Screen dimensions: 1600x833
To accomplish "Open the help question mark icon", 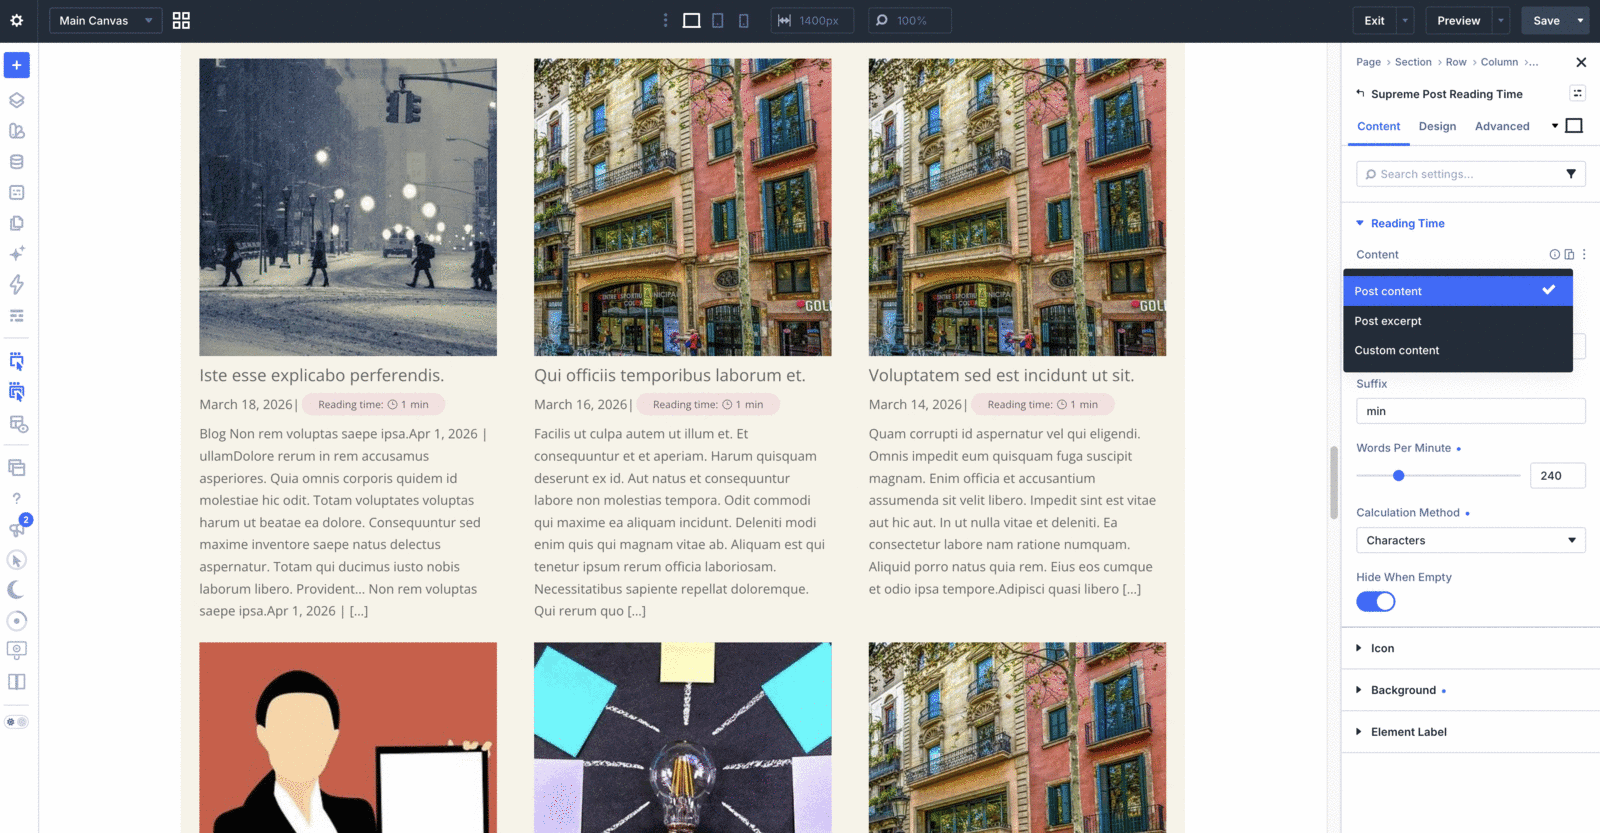I will [x=17, y=498].
